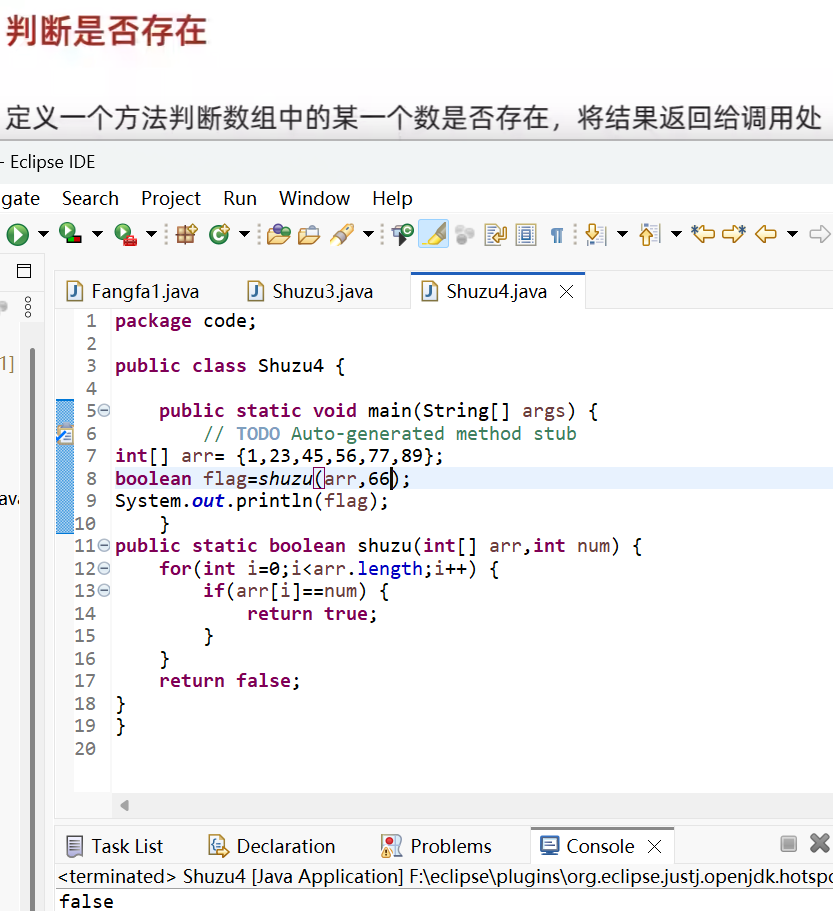
Task: Click 'System.out.println(flag);' on line 9
Action: pyautogui.click(x=252, y=501)
